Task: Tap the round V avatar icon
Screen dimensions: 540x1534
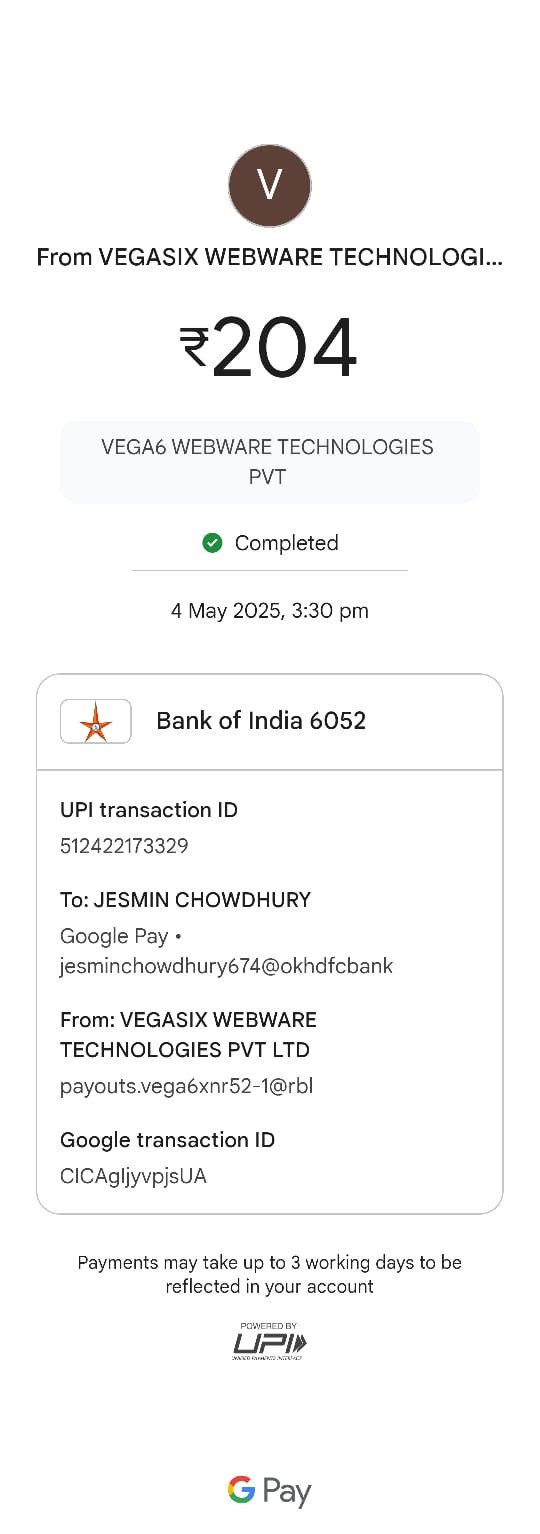Action: (x=270, y=185)
